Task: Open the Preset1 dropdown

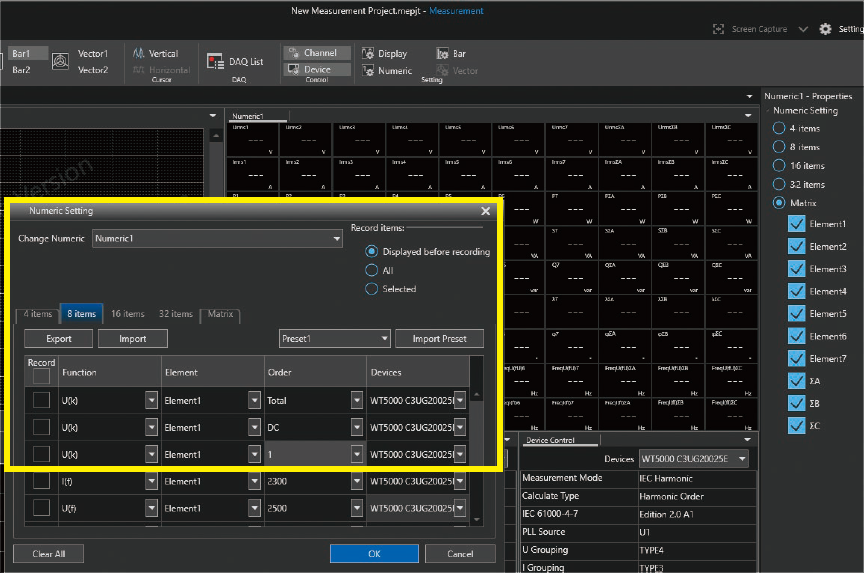Action: [334, 338]
